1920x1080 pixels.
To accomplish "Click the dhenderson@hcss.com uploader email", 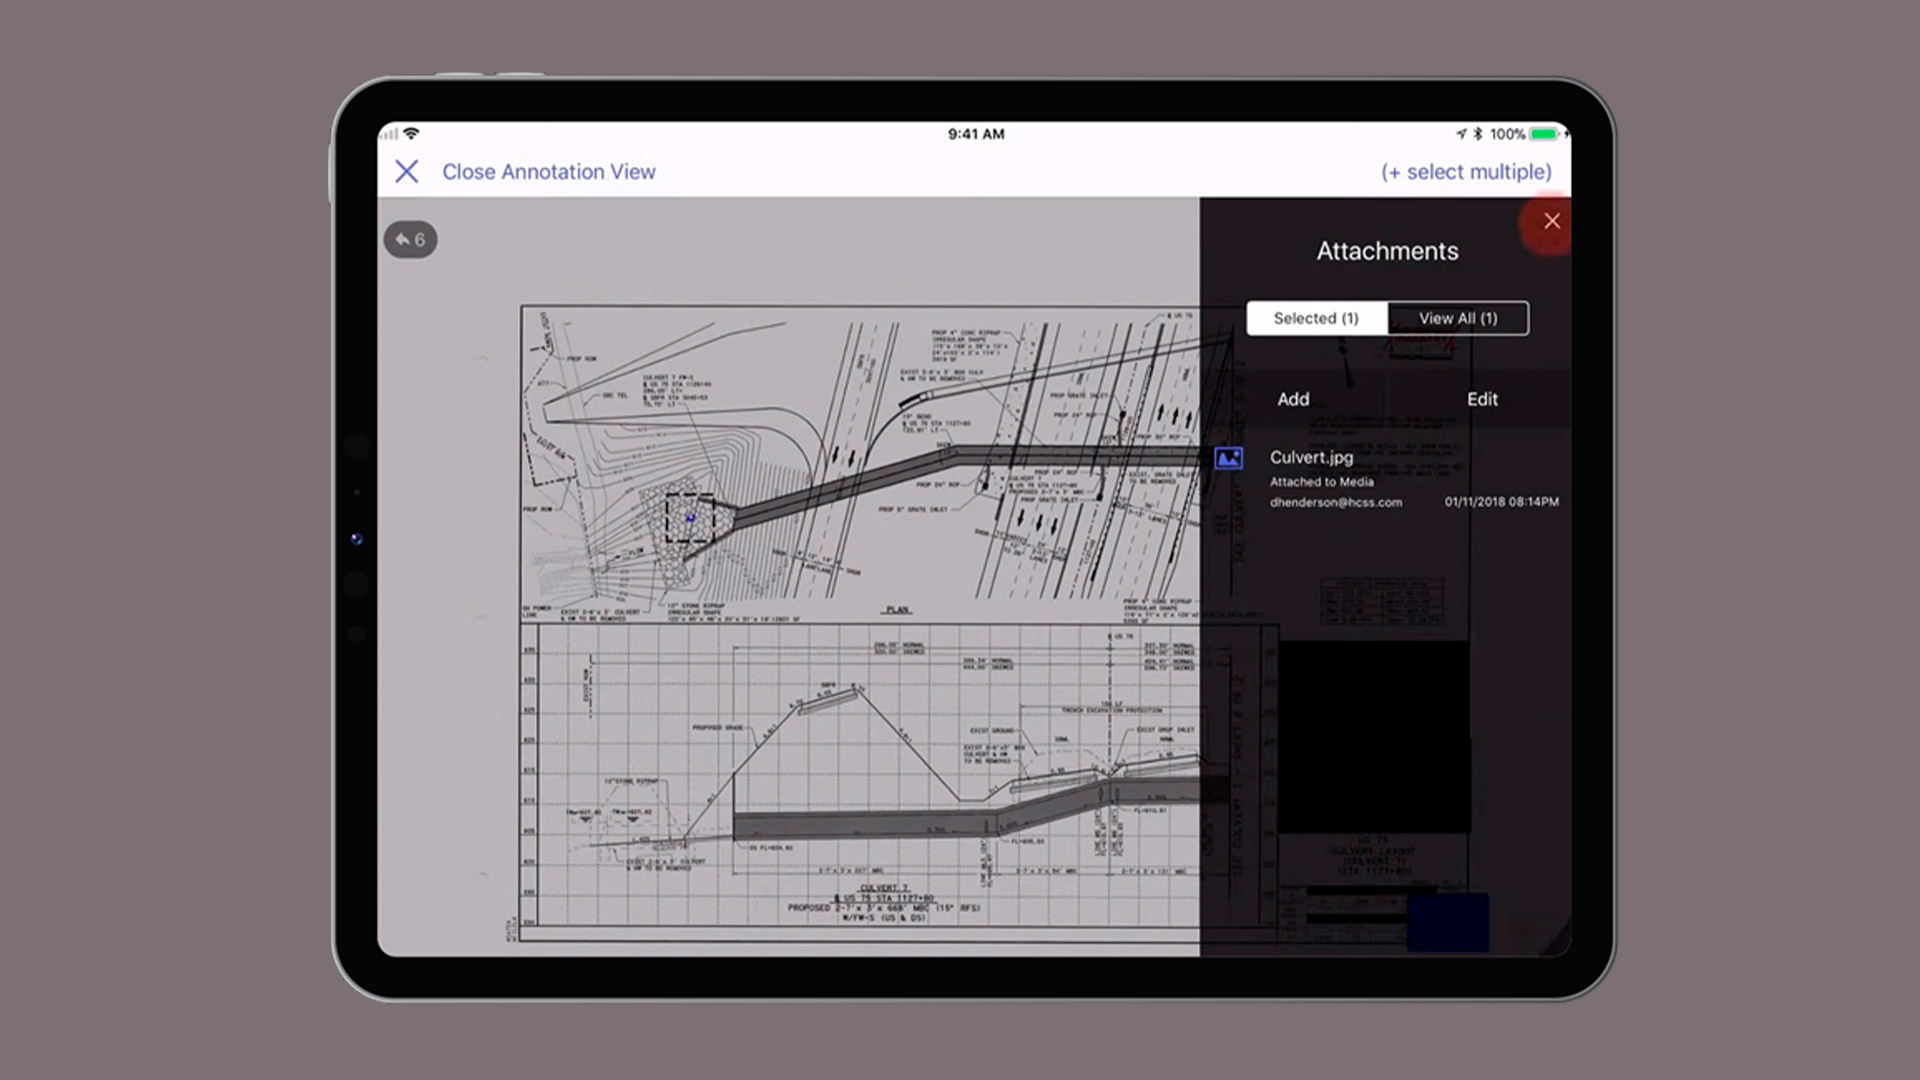I will tap(1335, 502).
